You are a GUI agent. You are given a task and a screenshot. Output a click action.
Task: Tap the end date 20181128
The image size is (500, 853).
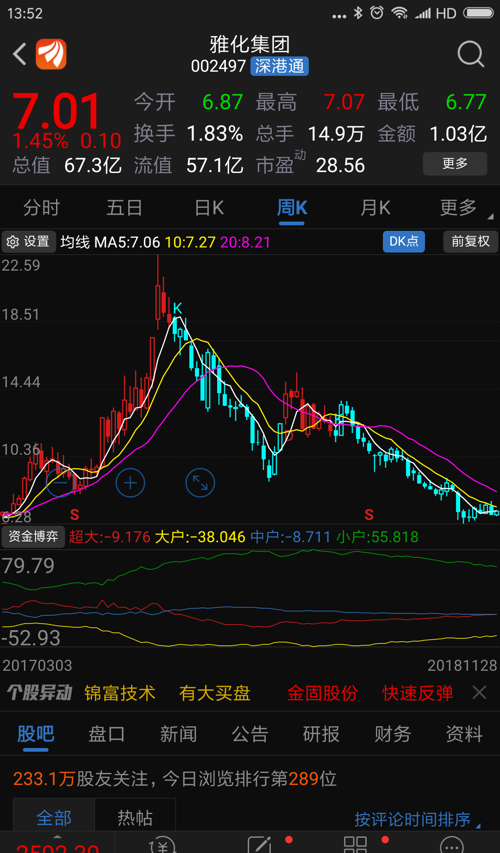click(x=462, y=665)
